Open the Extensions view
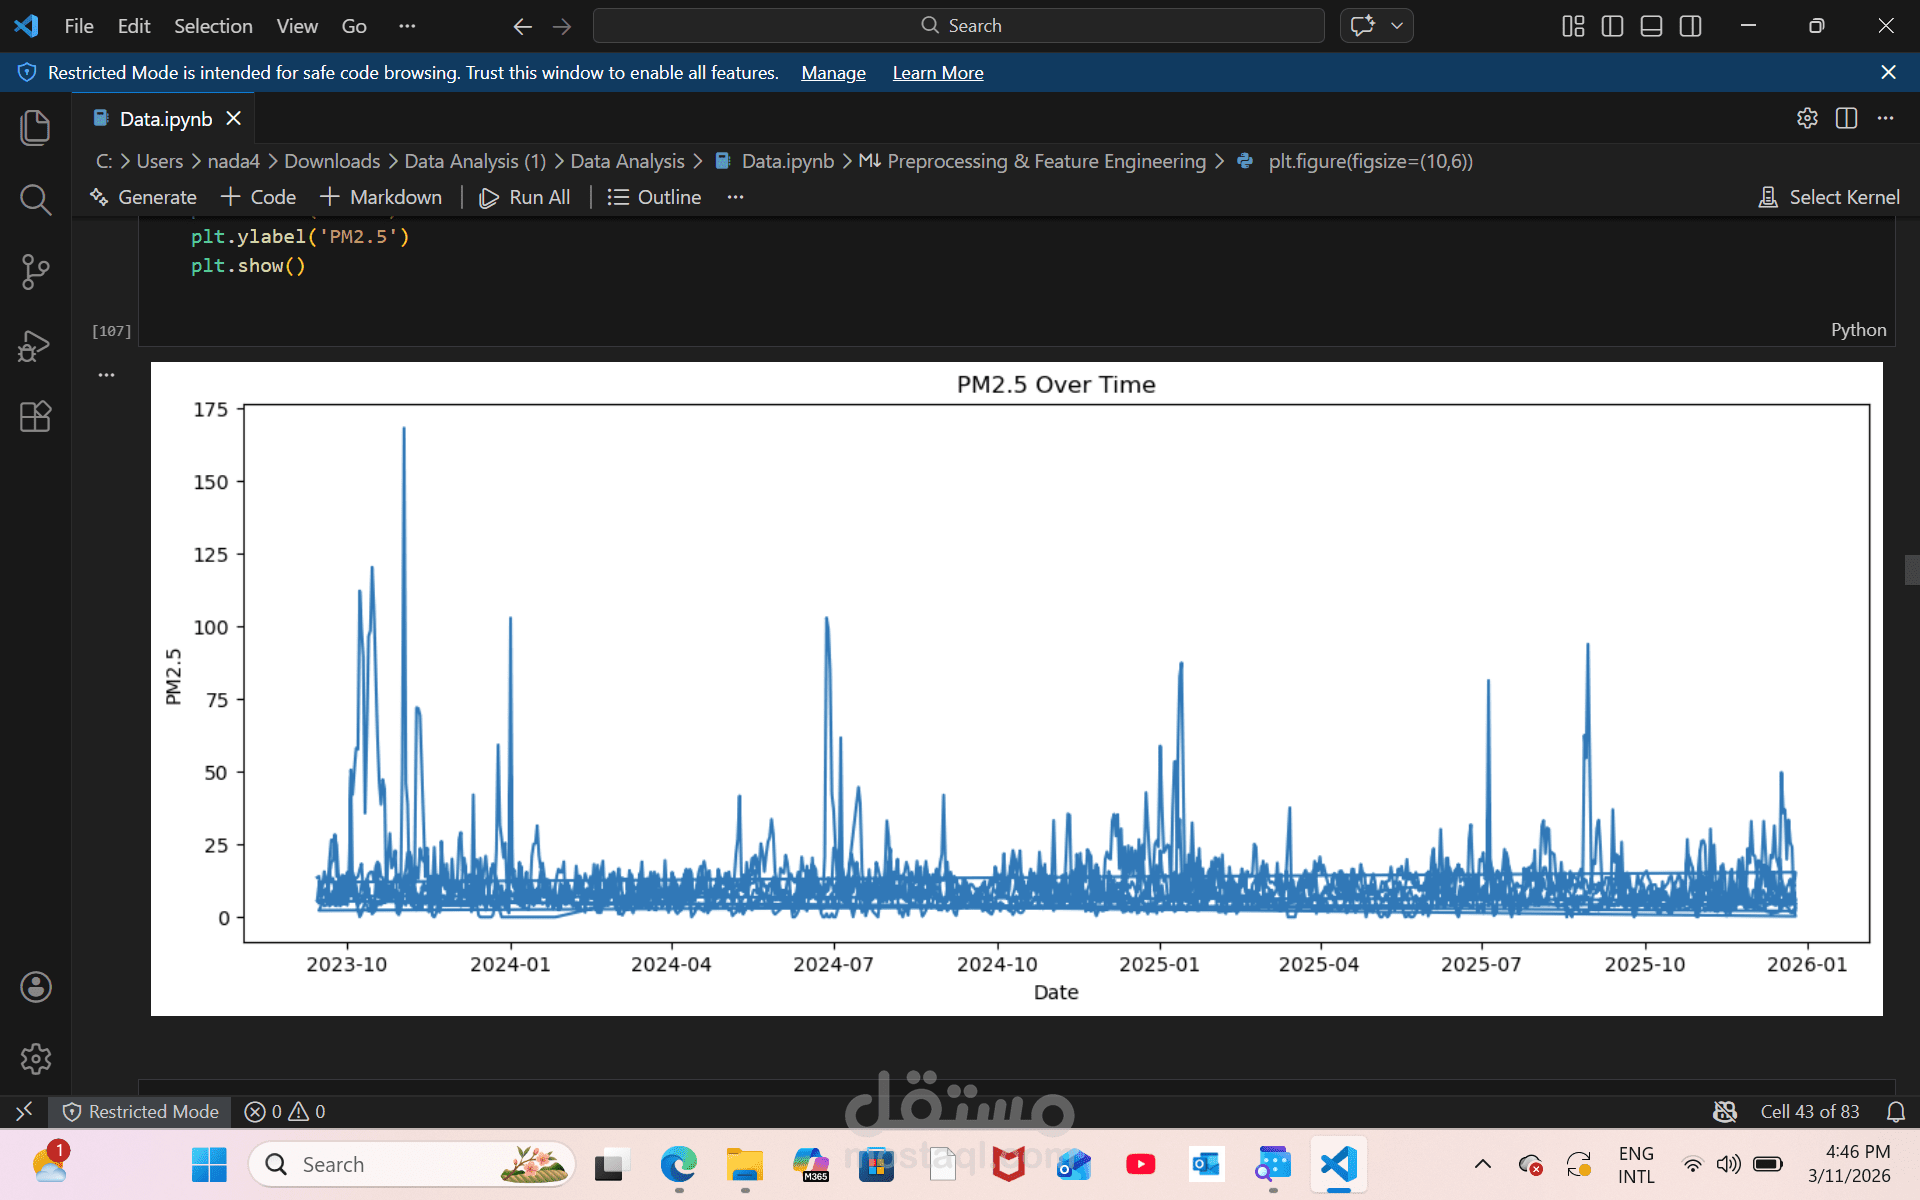1920x1200 pixels. (35, 416)
